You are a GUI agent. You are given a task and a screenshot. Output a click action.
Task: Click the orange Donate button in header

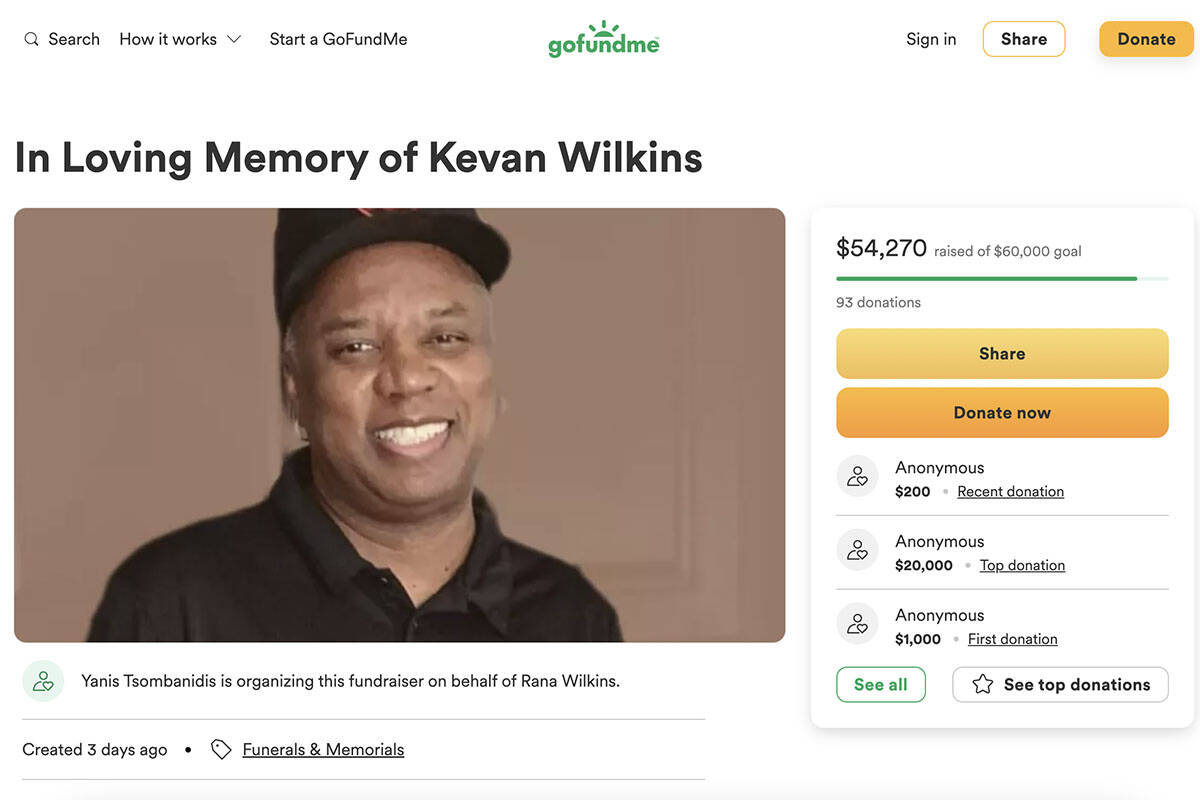1146,39
